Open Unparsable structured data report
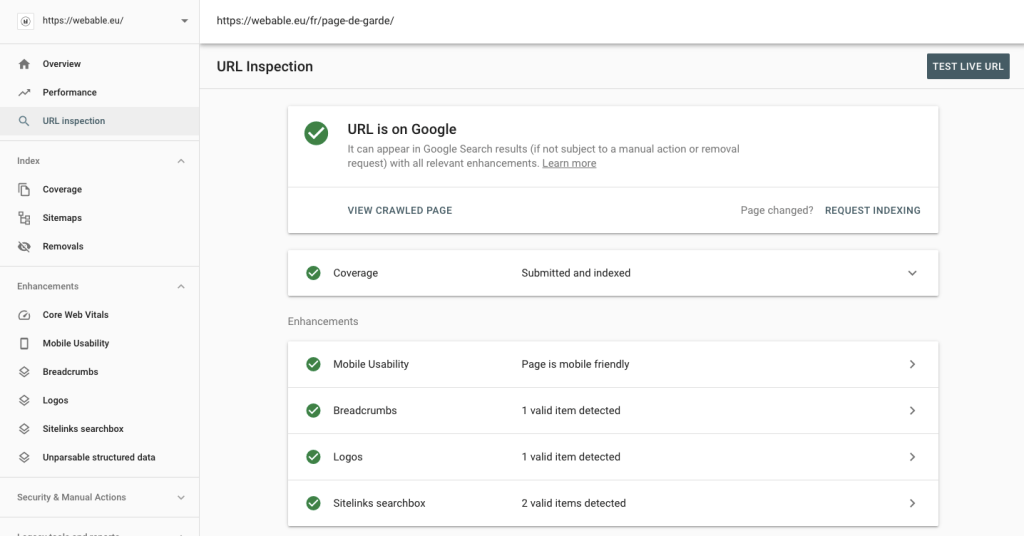Viewport: 1024px width, 536px height. pos(100,458)
